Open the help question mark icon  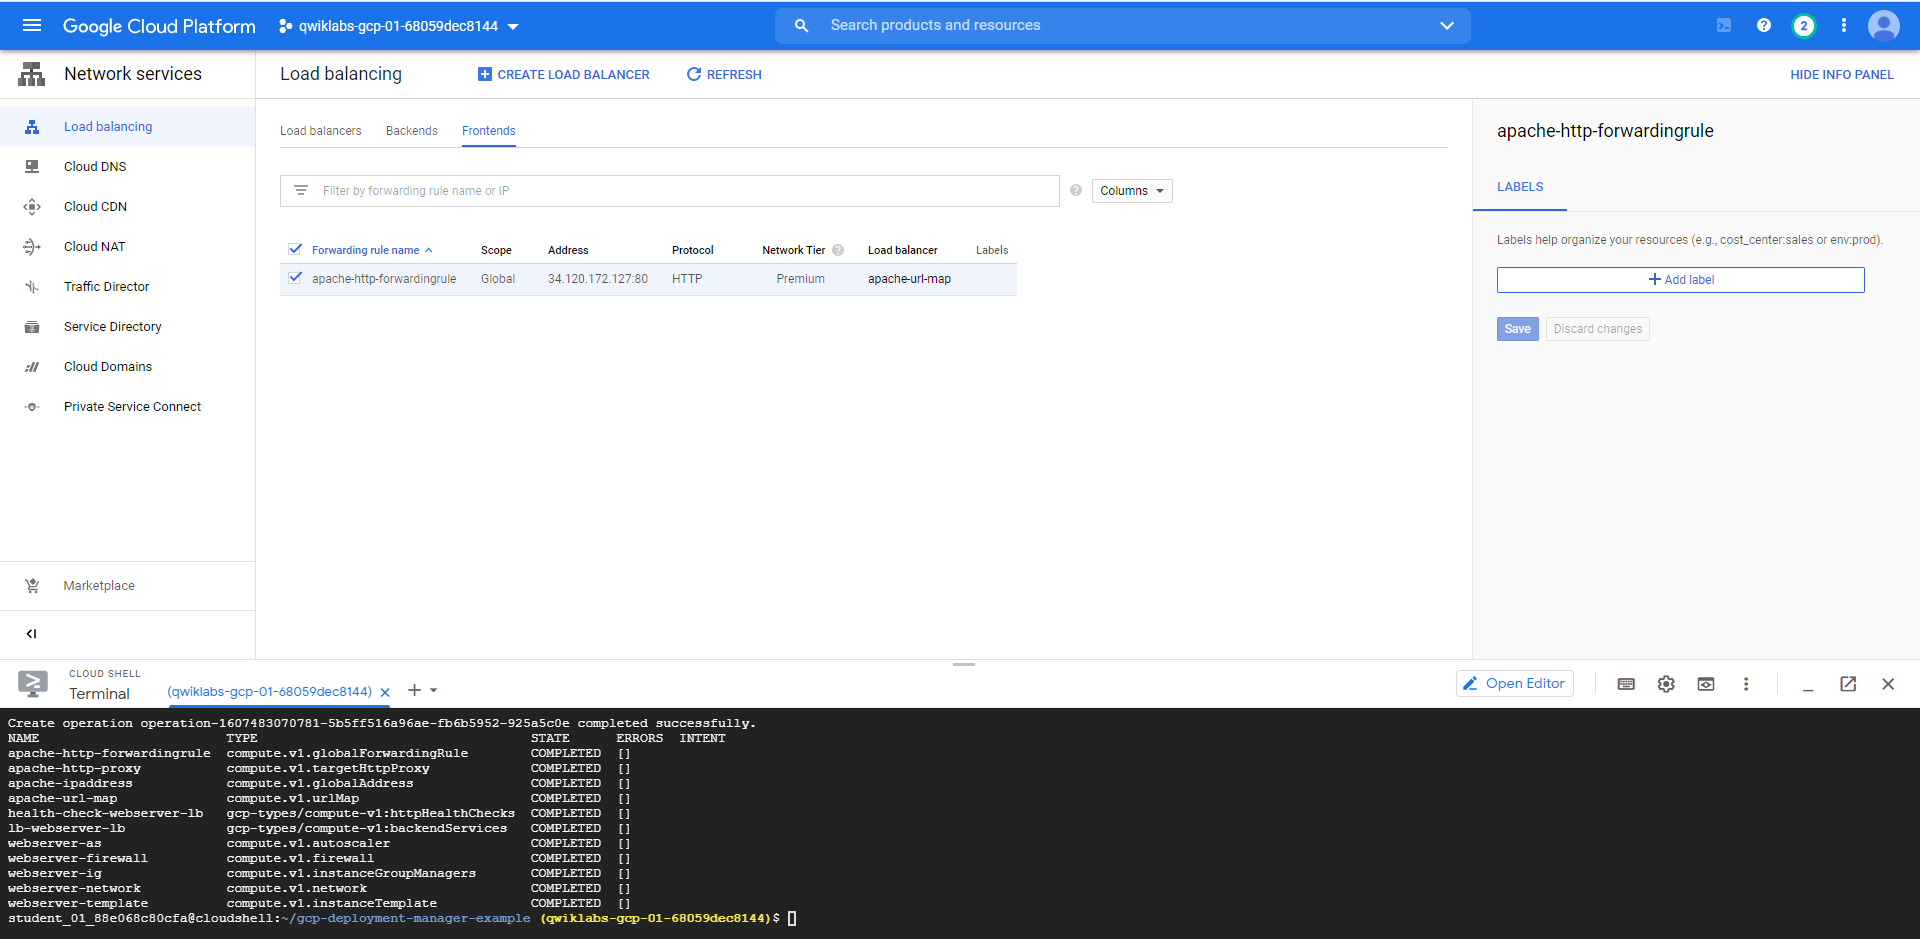pos(1764,26)
